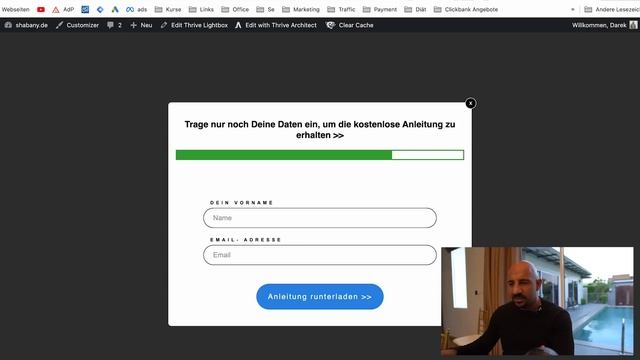
Task: Click Edit Thrive Lightbox
Action: 194,25
